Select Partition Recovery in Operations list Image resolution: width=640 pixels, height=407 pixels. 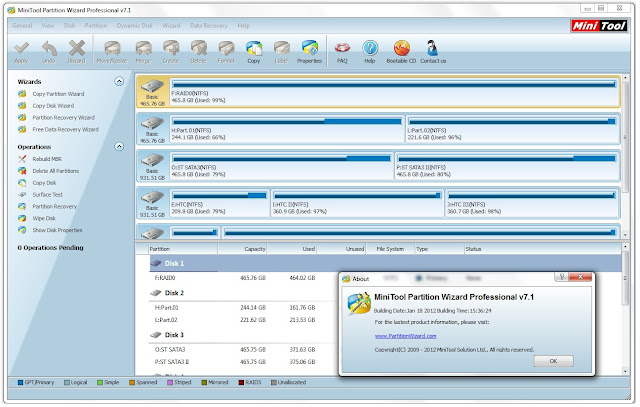click(54, 207)
